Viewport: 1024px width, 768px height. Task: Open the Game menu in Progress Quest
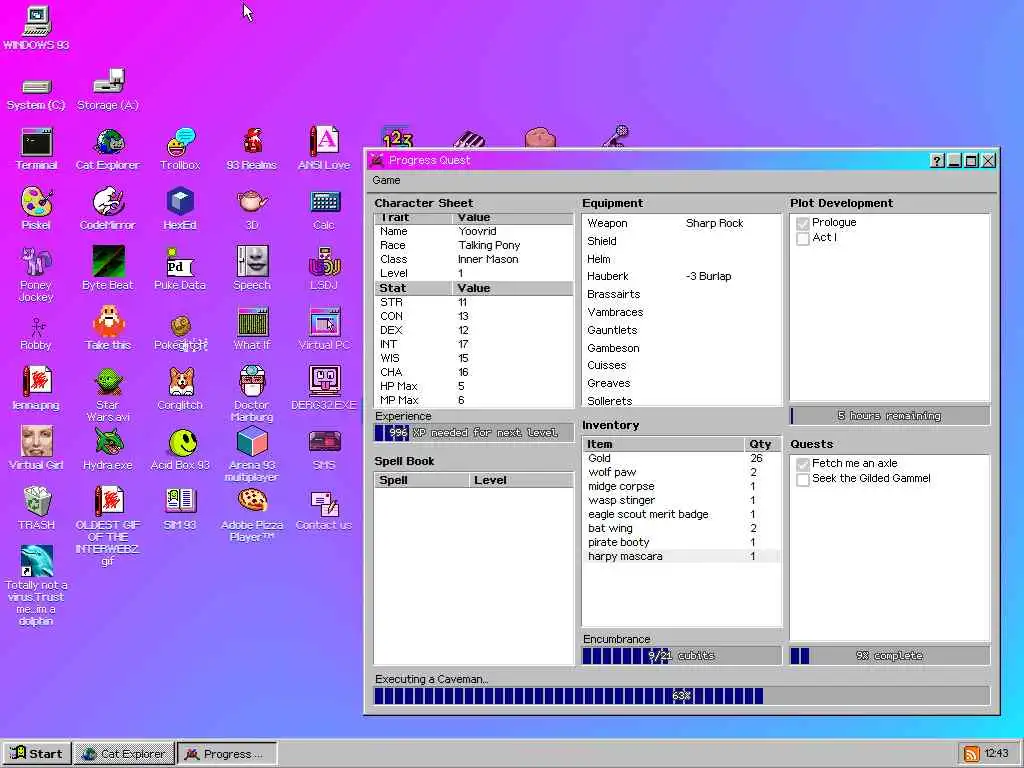click(386, 180)
